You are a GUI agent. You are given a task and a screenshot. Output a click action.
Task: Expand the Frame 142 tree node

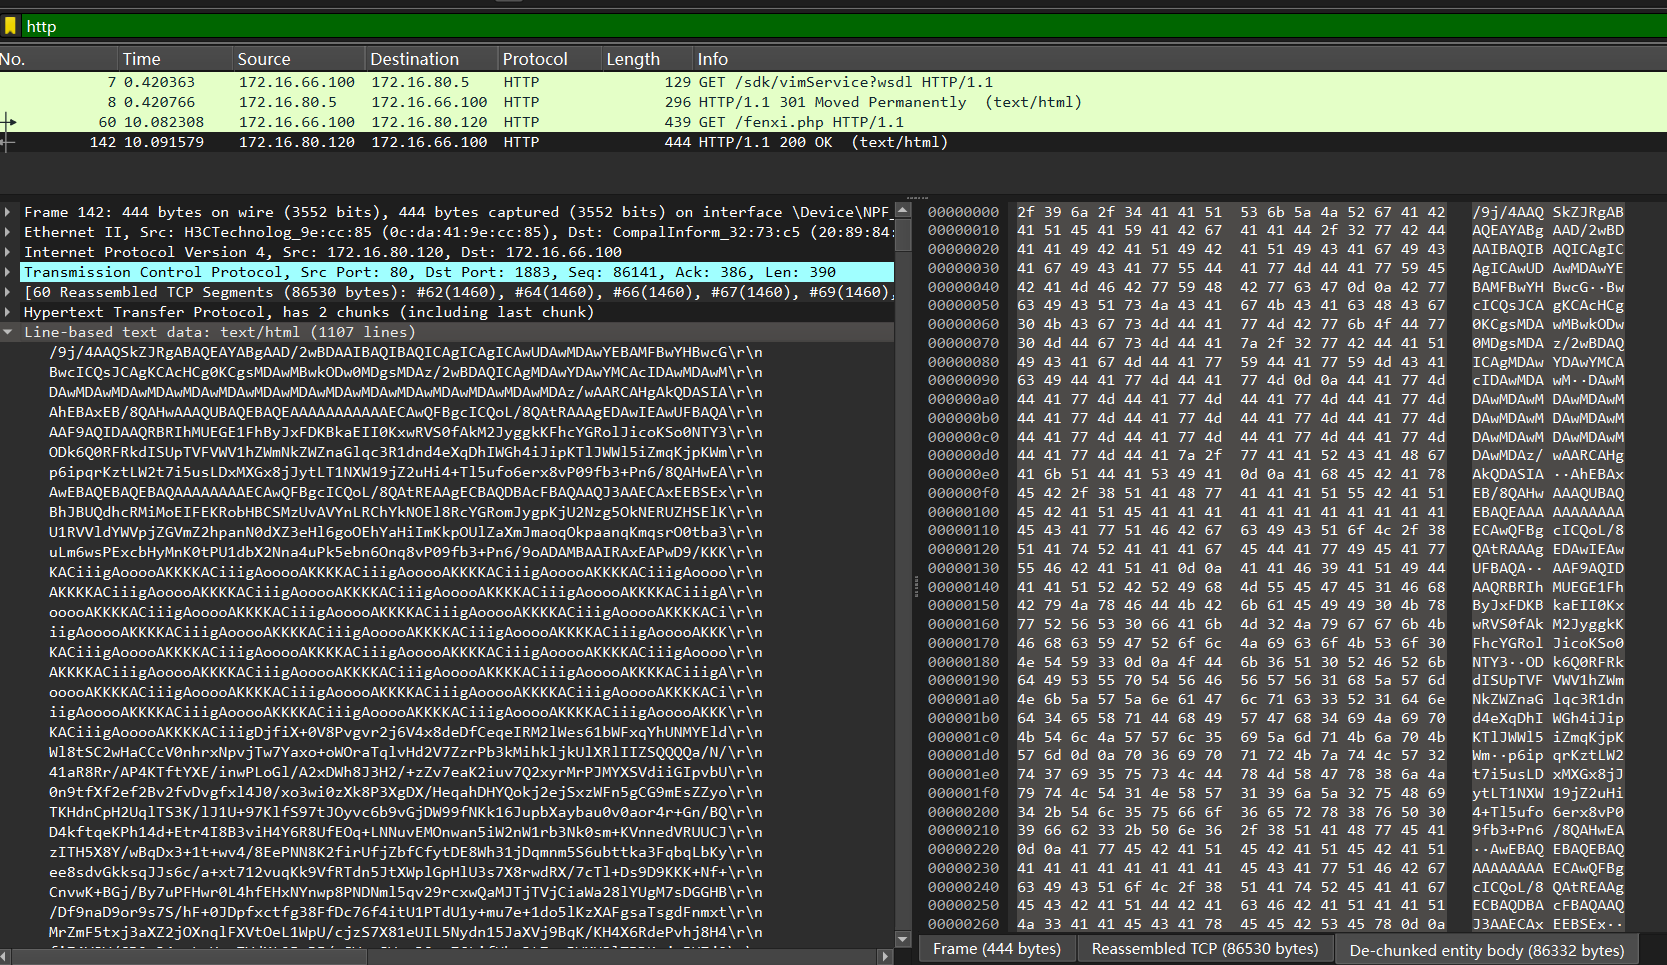pyautogui.click(x=8, y=212)
